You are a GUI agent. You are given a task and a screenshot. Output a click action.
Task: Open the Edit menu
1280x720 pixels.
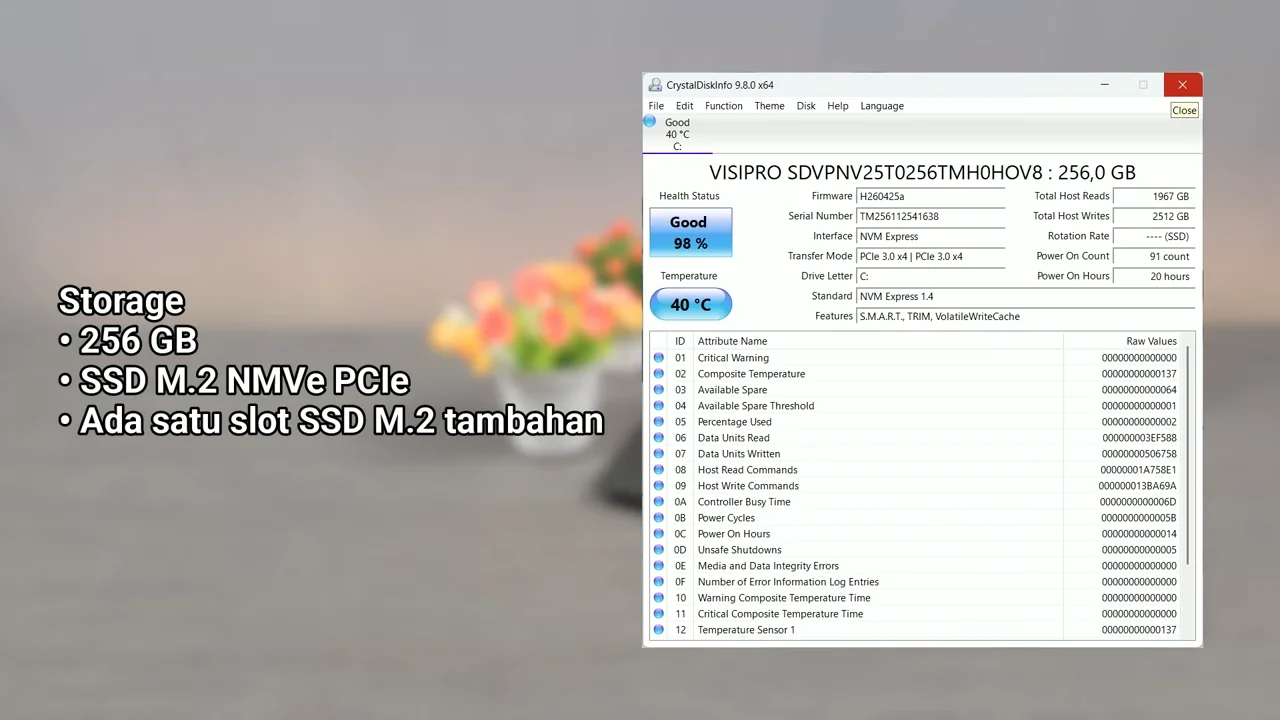pyautogui.click(x=684, y=106)
